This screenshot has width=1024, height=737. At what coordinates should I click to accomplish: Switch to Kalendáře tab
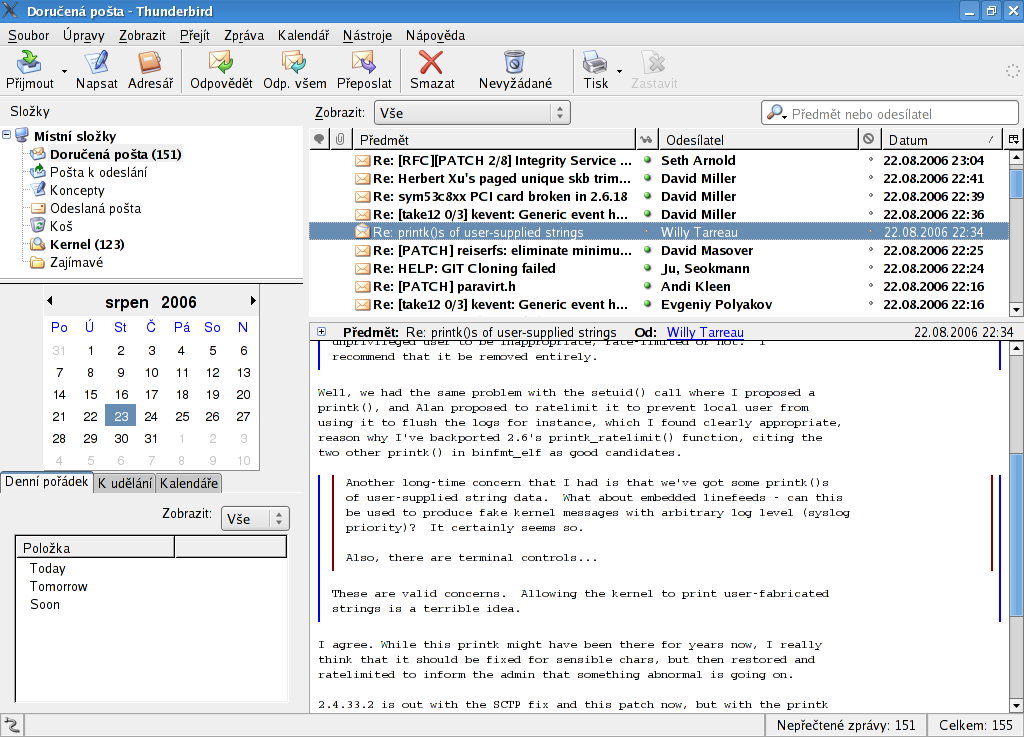pos(189,483)
